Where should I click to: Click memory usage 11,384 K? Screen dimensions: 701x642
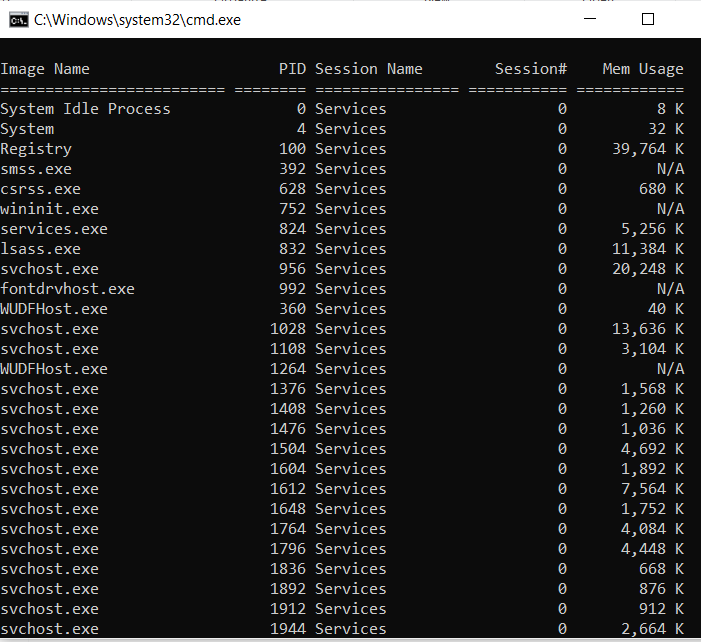tap(648, 249)
